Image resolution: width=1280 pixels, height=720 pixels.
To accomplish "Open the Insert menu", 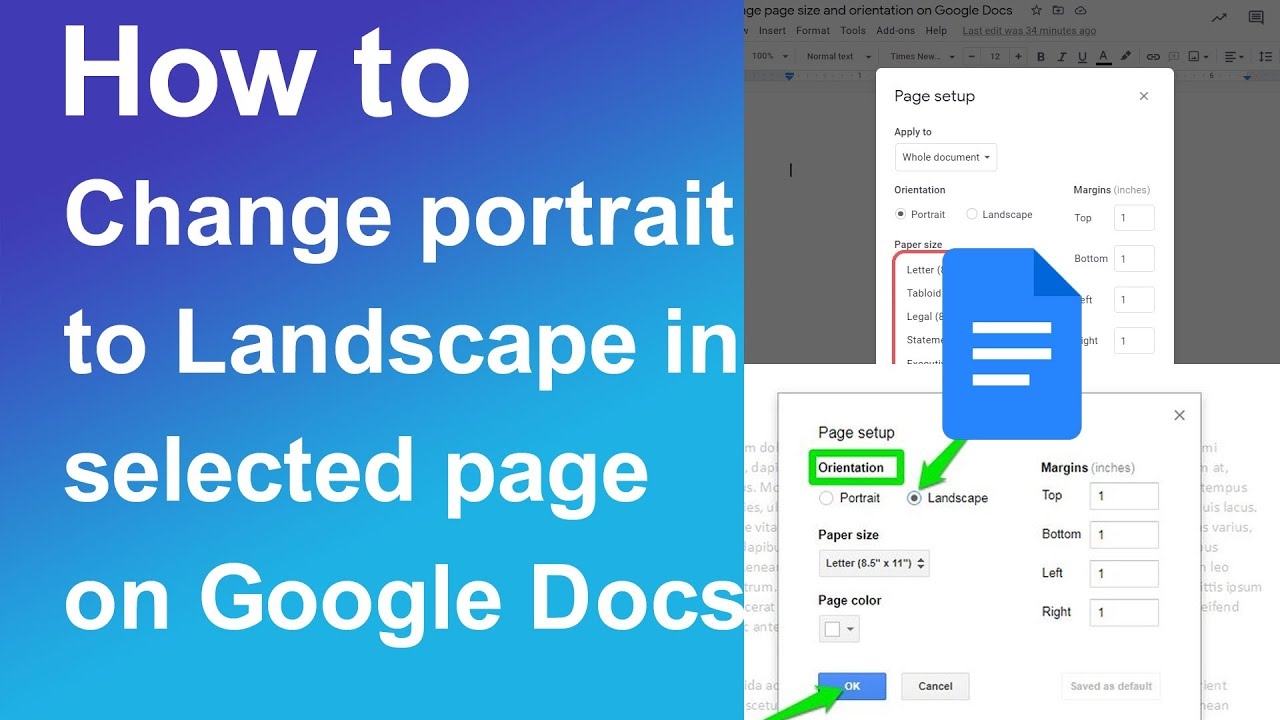I will pos(773,31).
